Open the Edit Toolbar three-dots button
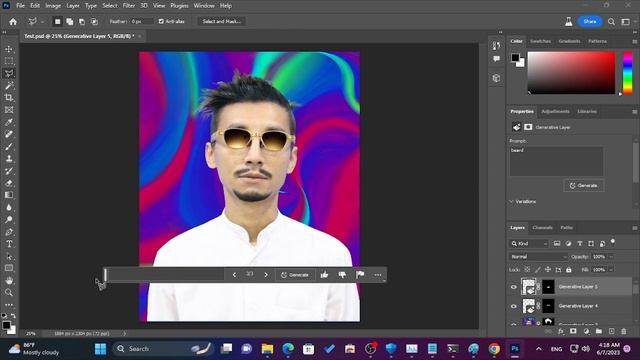The height and width of the screenshot is (360, 640). point(9,304)
